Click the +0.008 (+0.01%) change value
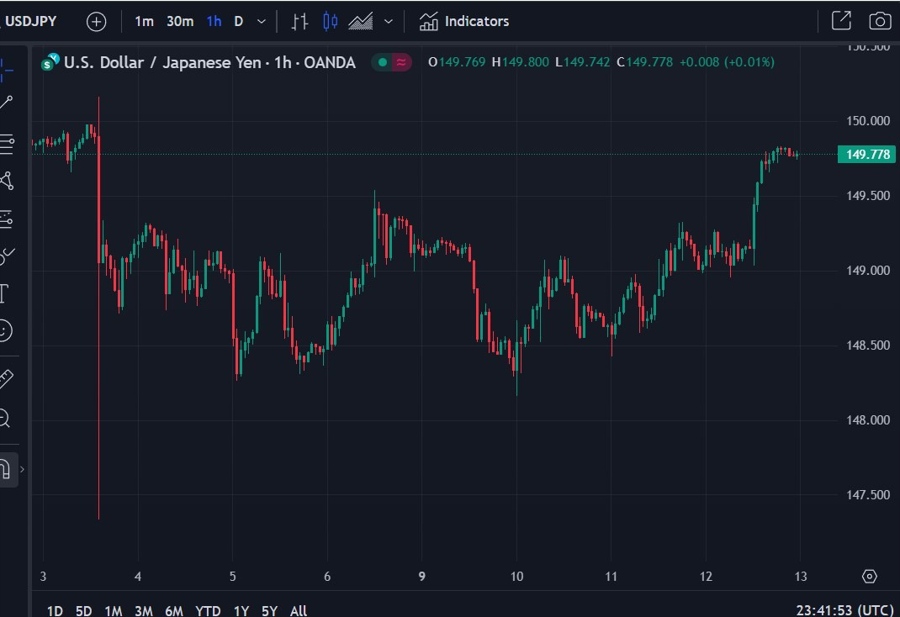This screenshot has width=900, height=617. coord(727,62)
